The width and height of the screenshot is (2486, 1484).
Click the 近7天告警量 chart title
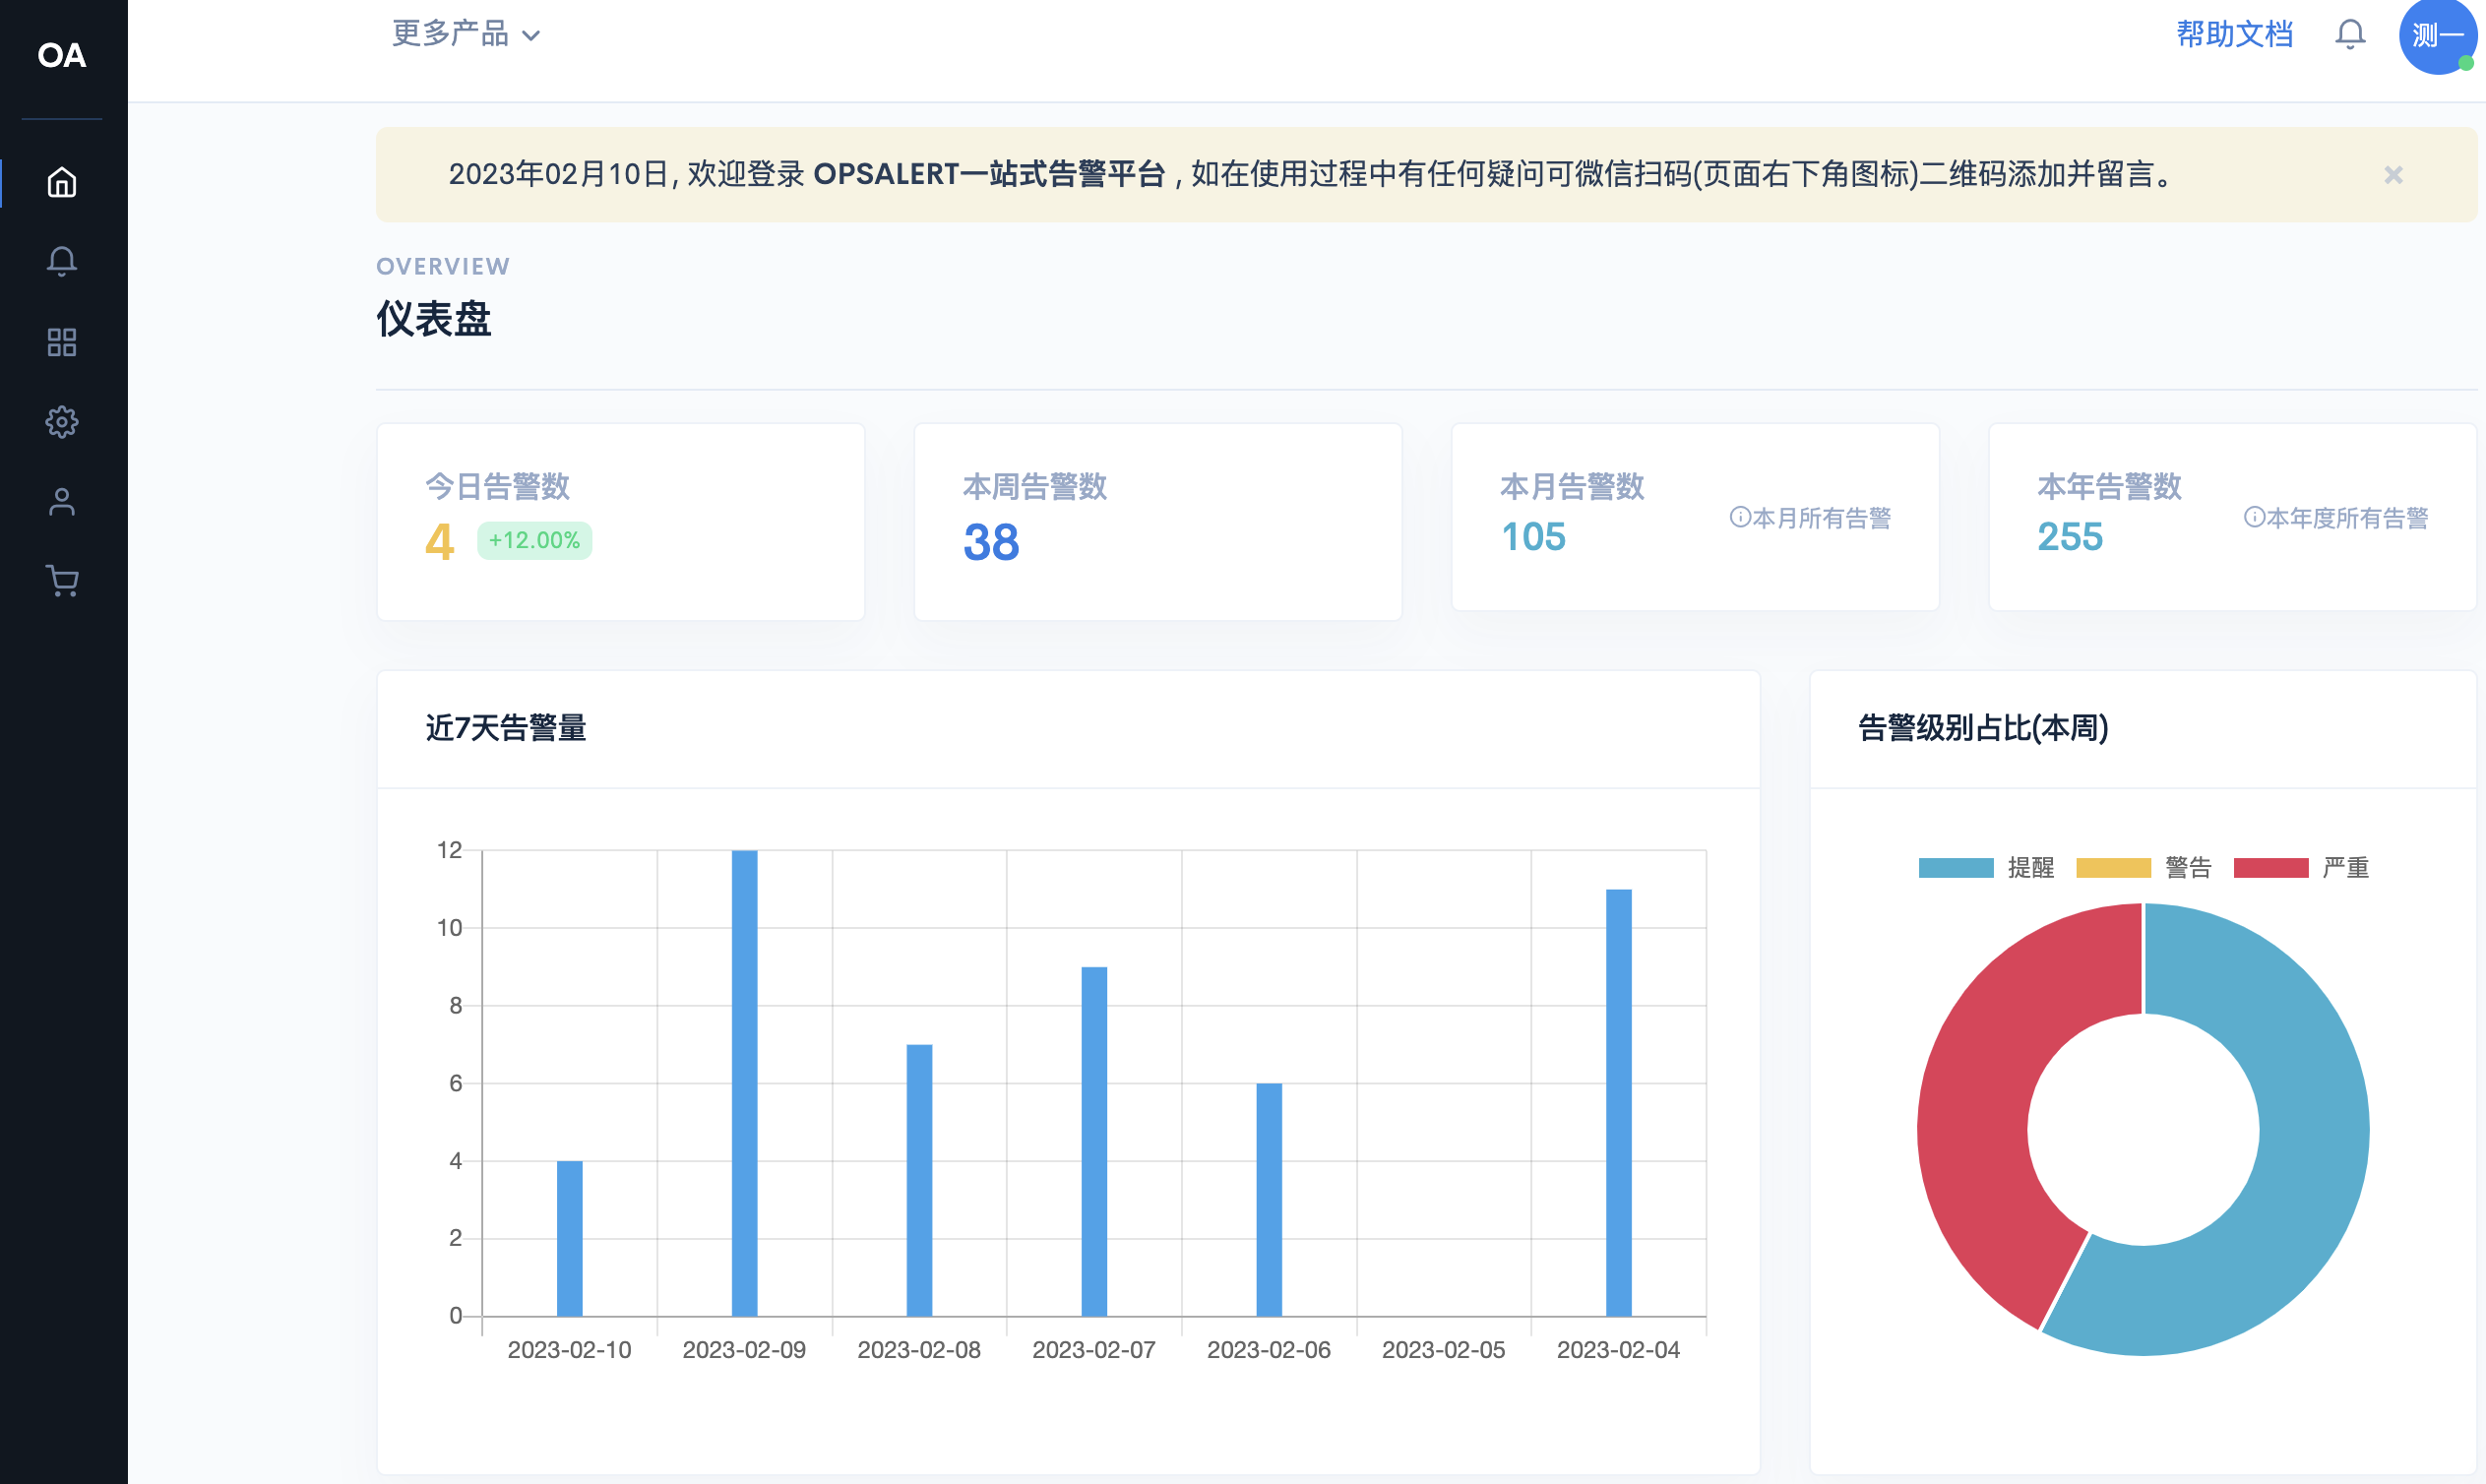[x=506, y=727]
